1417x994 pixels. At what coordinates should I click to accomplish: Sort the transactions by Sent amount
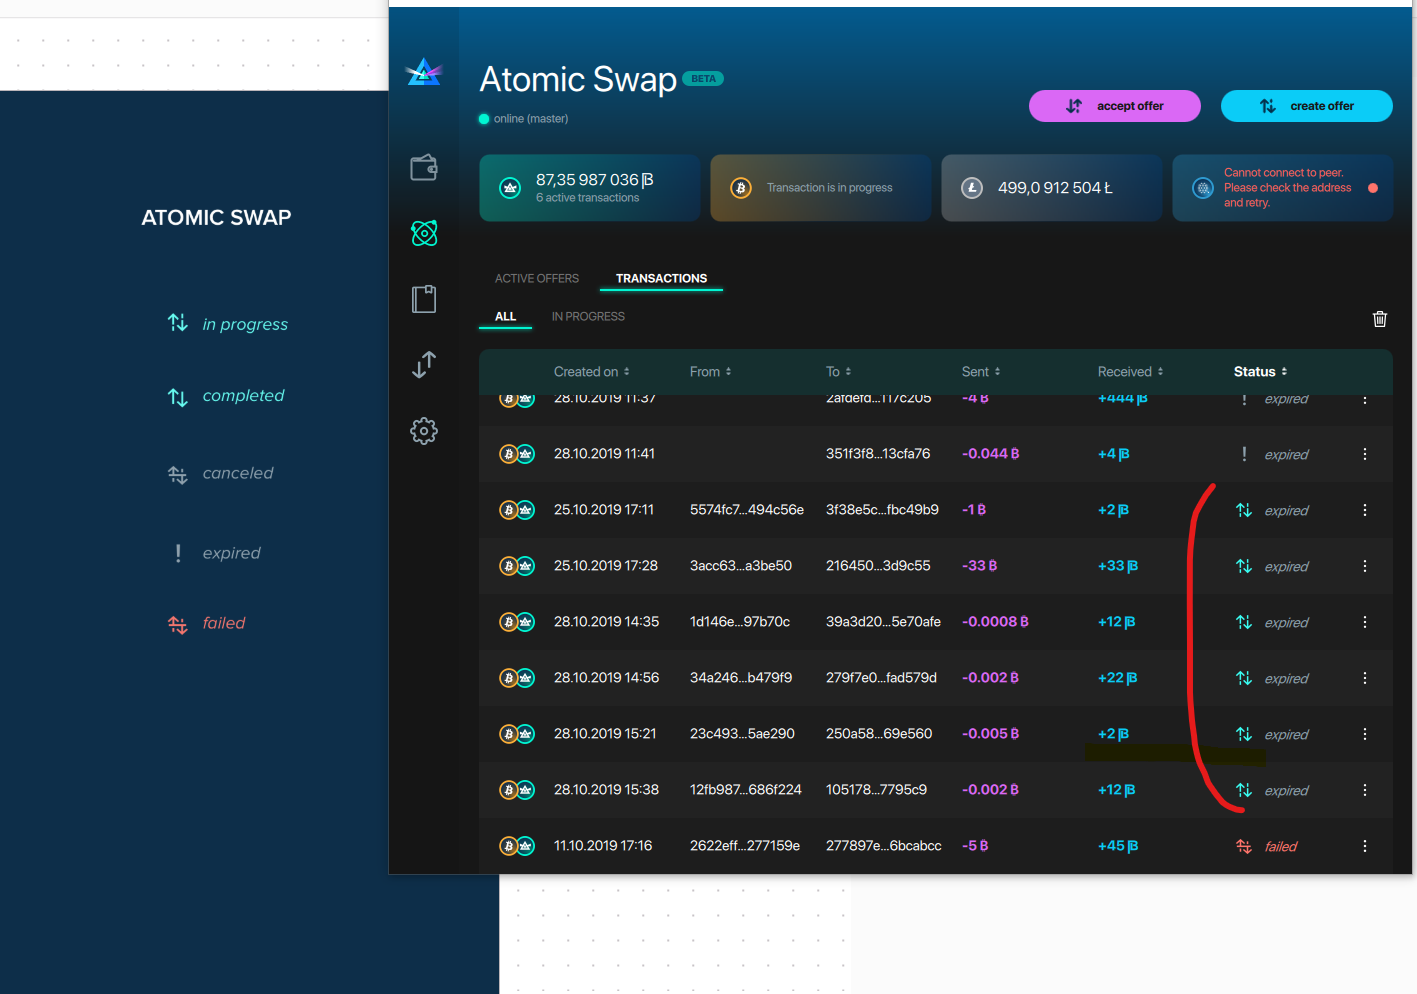click(980, 371)
